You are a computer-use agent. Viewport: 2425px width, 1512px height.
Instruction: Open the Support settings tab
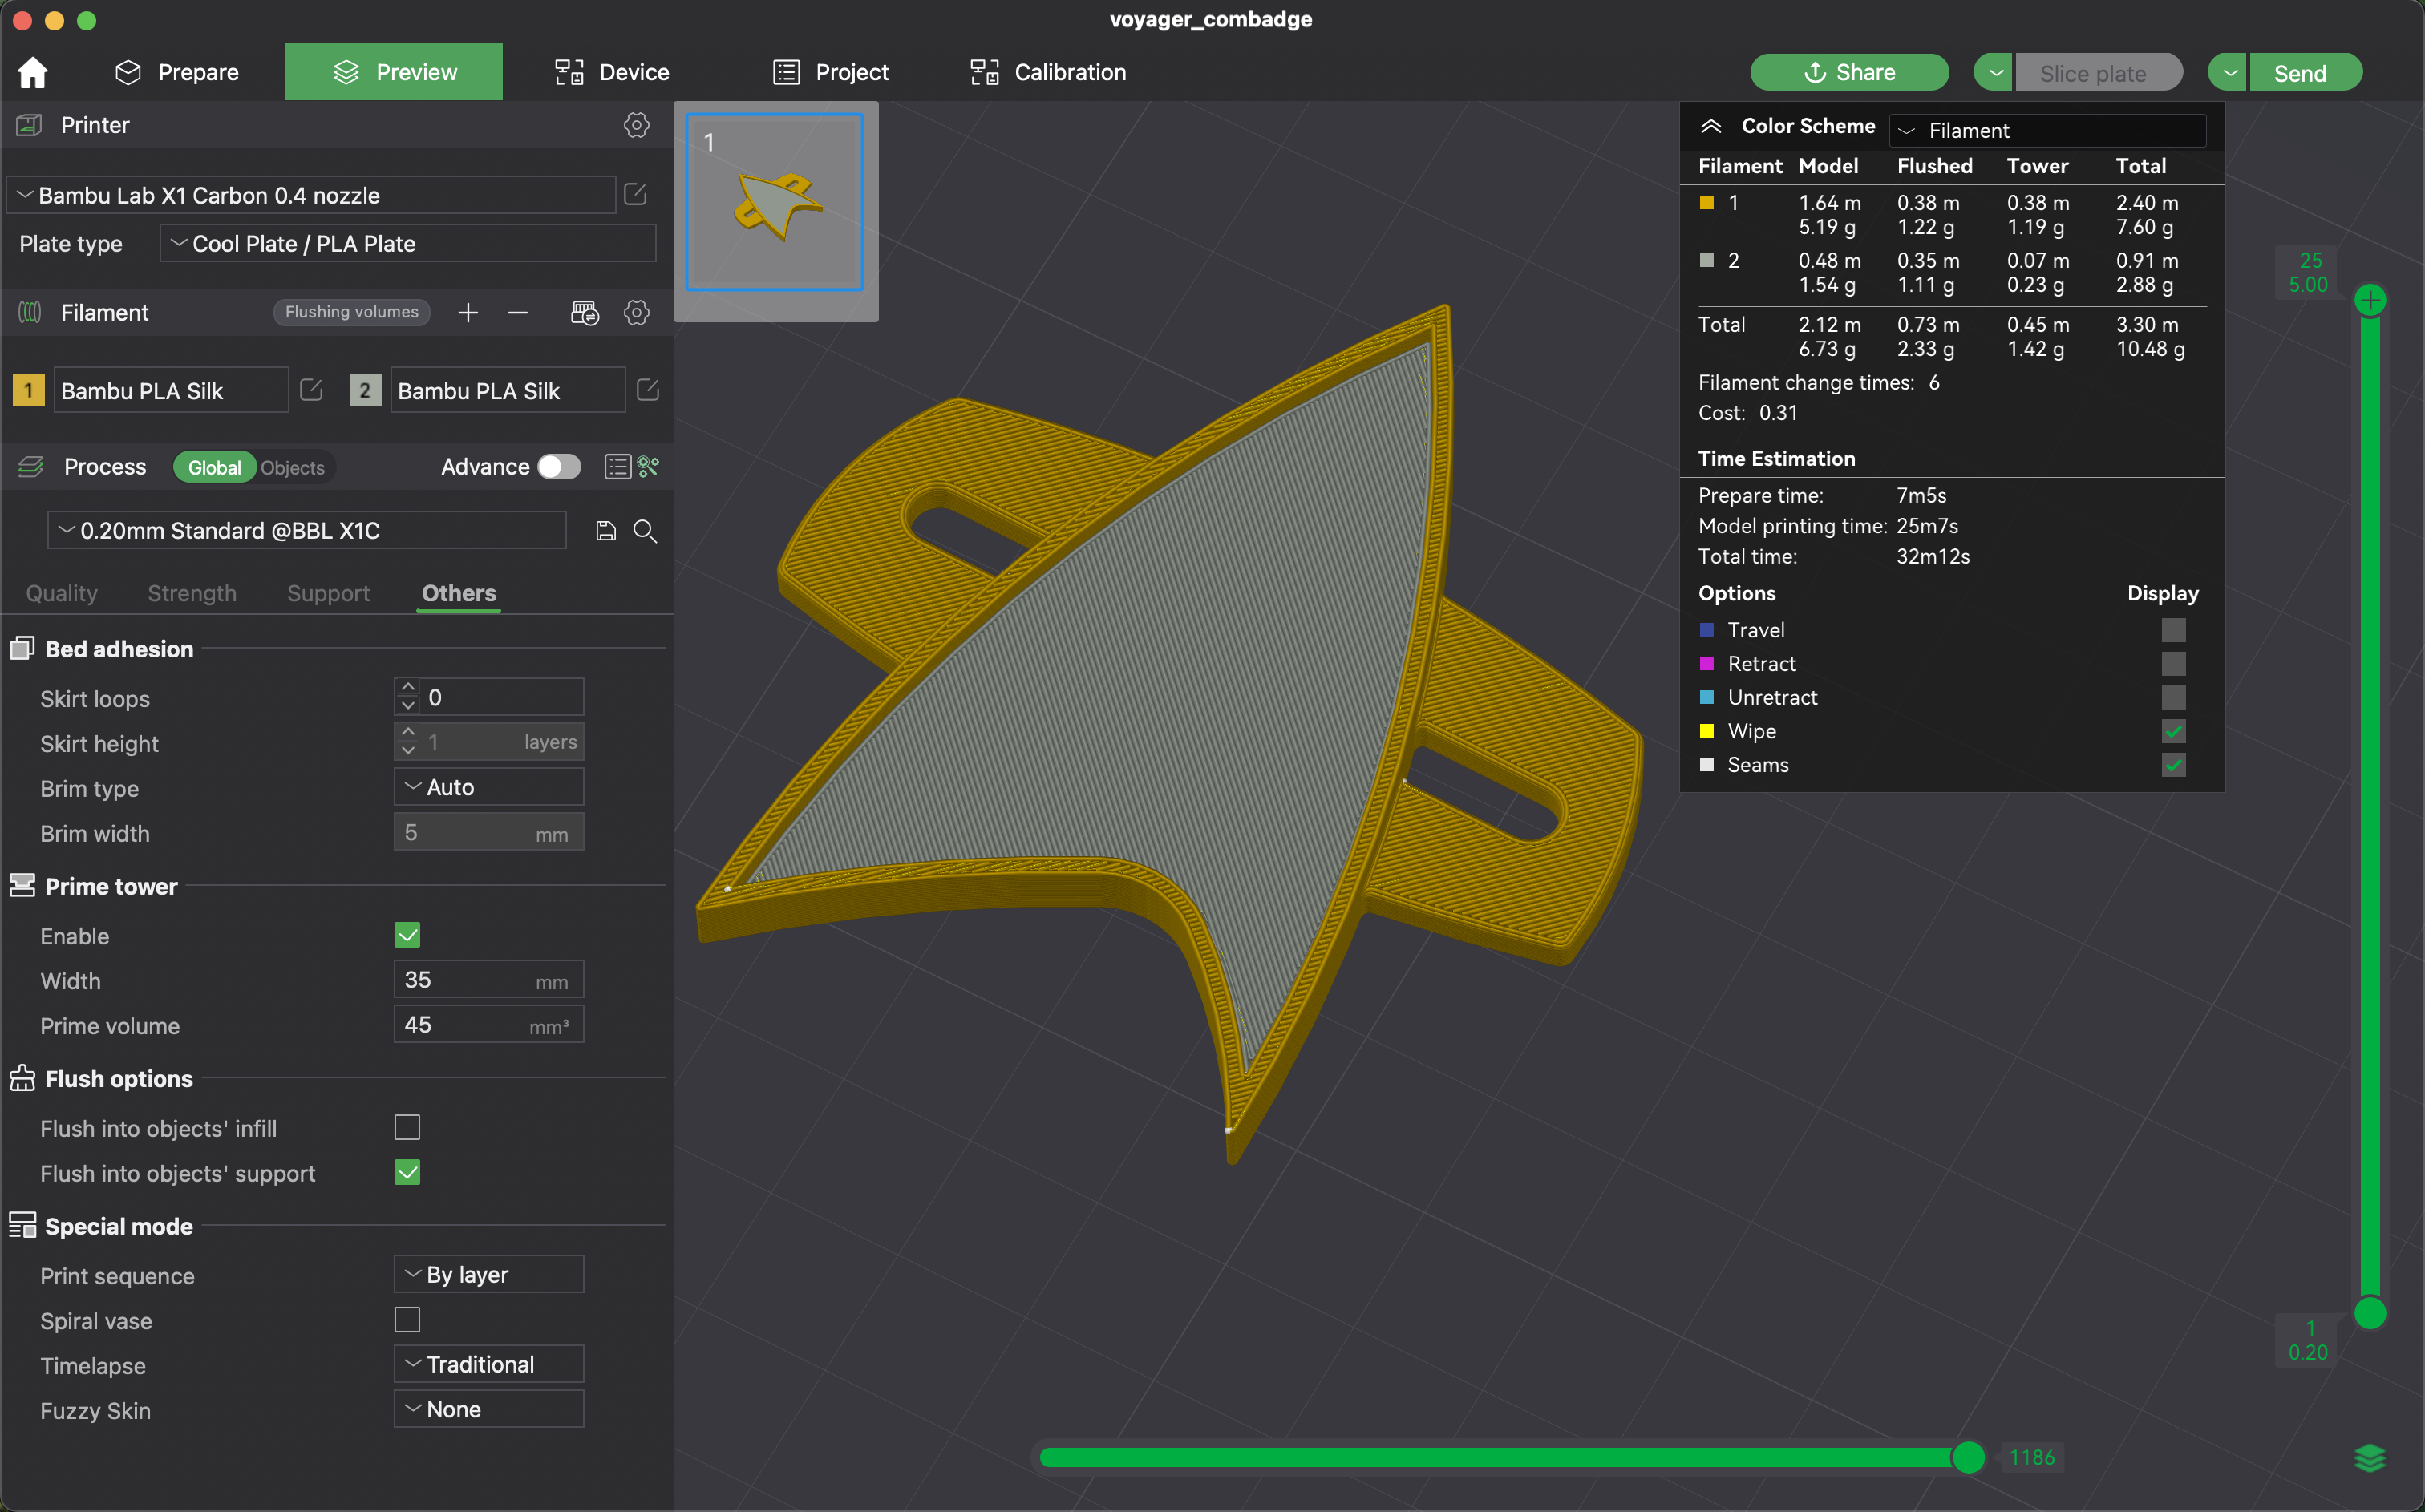pos(328,593)
